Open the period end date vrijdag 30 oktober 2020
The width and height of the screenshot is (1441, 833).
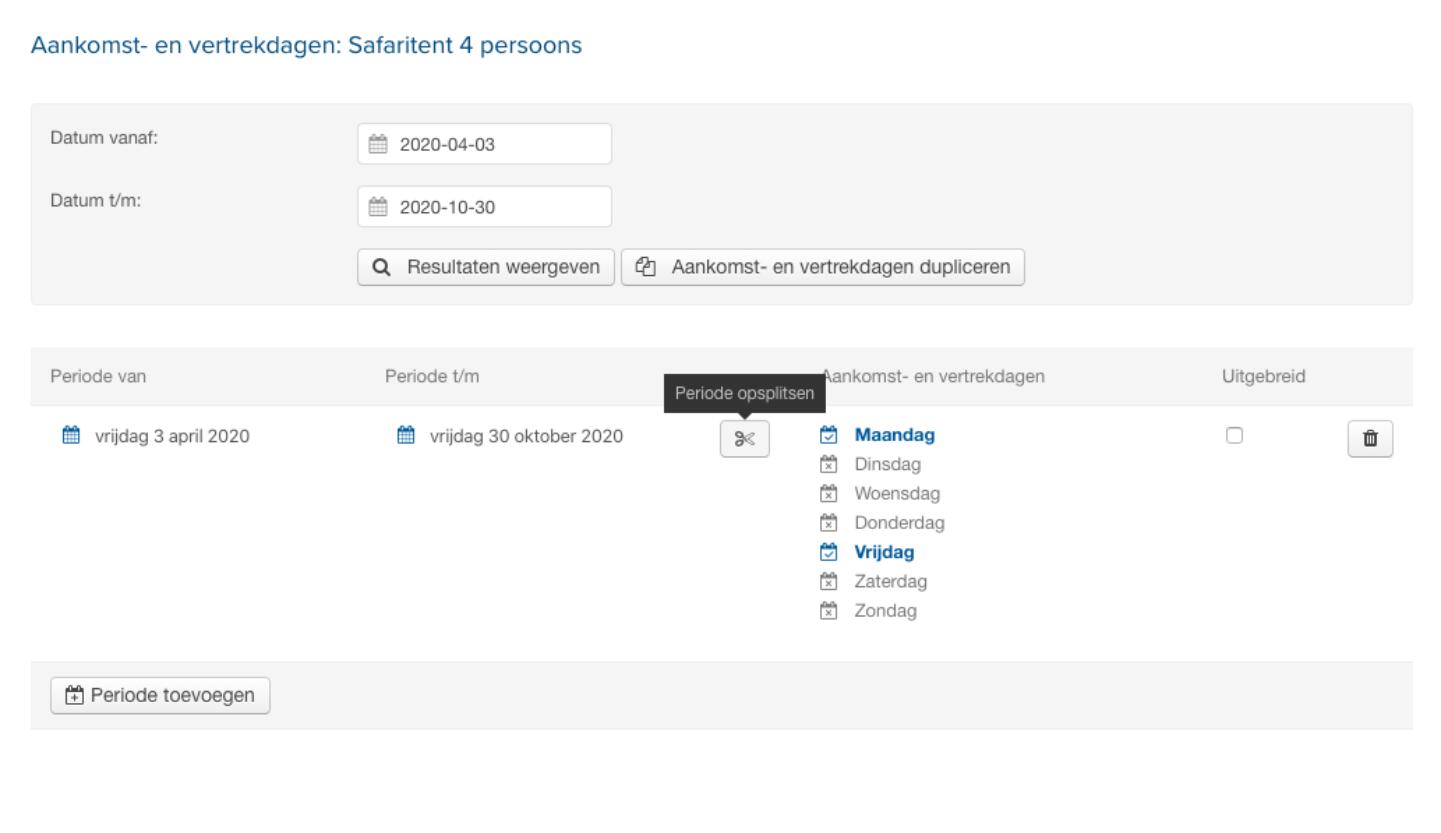[x=526, y=436]
